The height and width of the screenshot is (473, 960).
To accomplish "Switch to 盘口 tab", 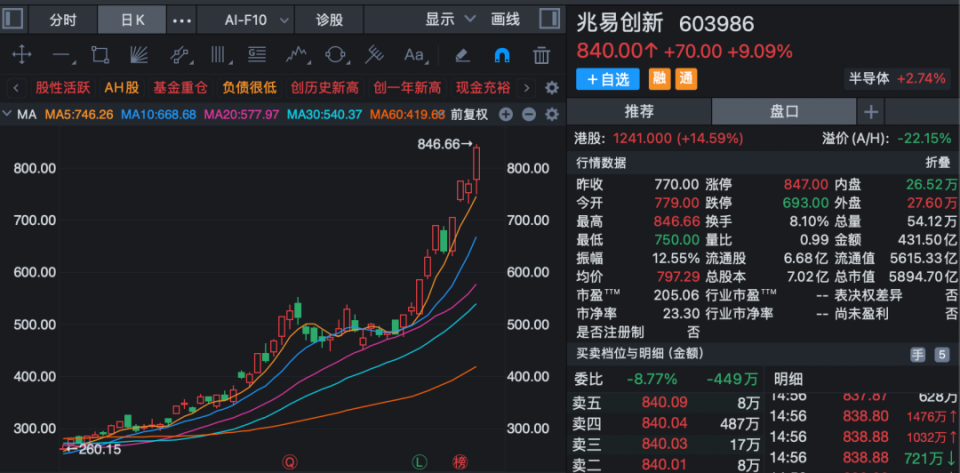I will tap(784, 112).
